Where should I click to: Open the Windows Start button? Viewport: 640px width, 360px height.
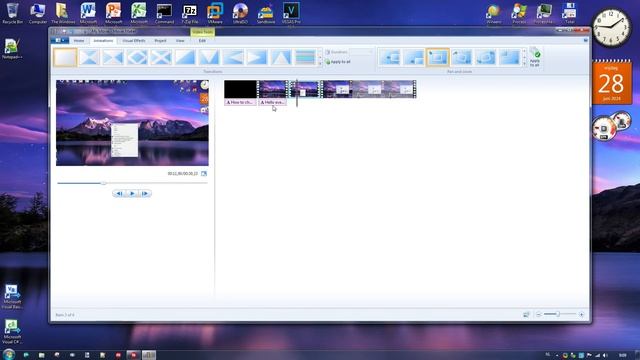pos(9,354)
